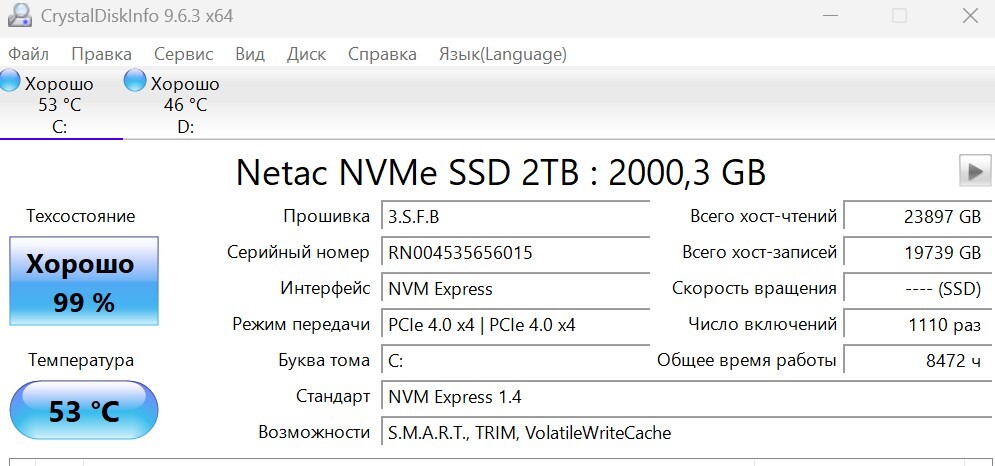Open the Вид menu
This screenshot has height=466, width=995.
click(x=250, y=55)
